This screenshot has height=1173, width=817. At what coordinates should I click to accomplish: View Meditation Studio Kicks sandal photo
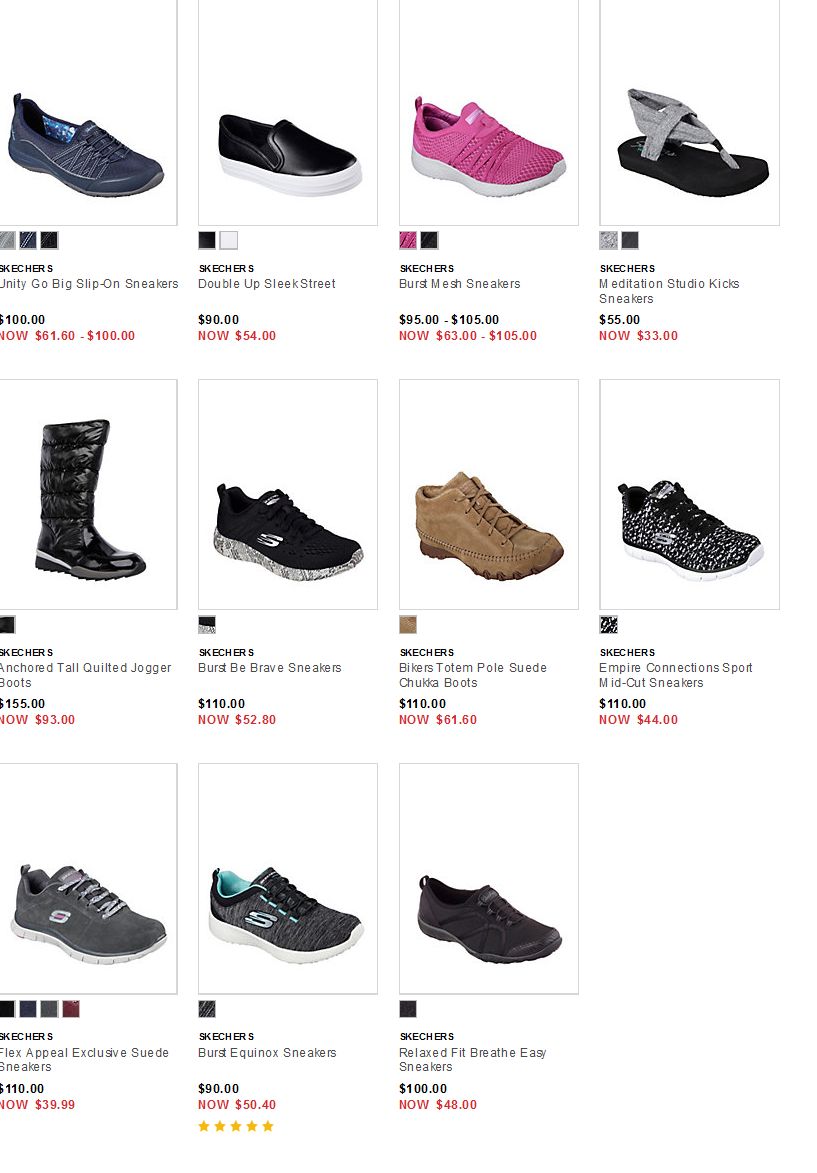pyautogui.click(x=689, y=112)
